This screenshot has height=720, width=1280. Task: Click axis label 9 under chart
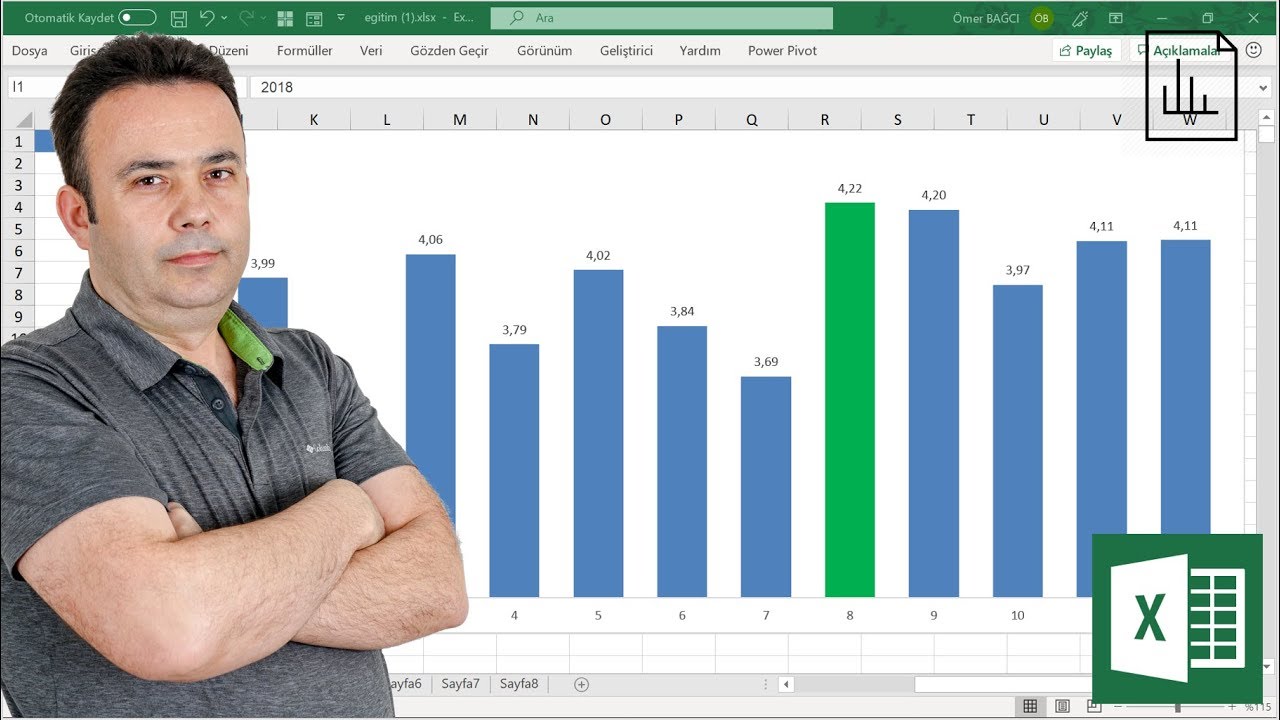click(934, 615)
